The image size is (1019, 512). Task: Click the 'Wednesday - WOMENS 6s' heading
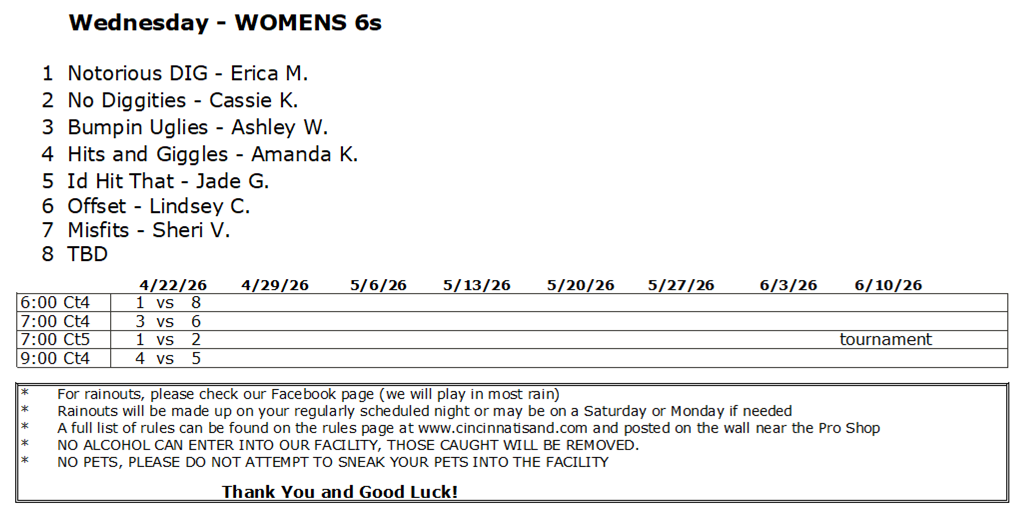coord(224,24)
